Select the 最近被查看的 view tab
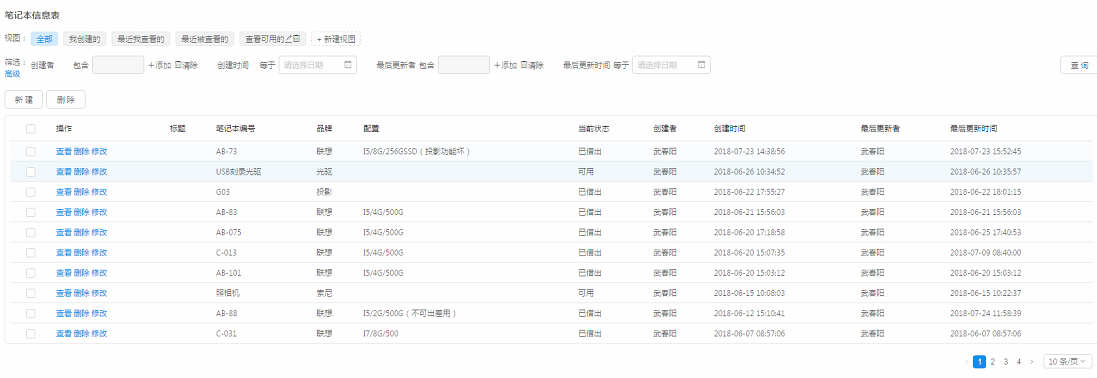The width and height of the screenshot is (1097, 378). pyautogui.click(x=204, y=39)
